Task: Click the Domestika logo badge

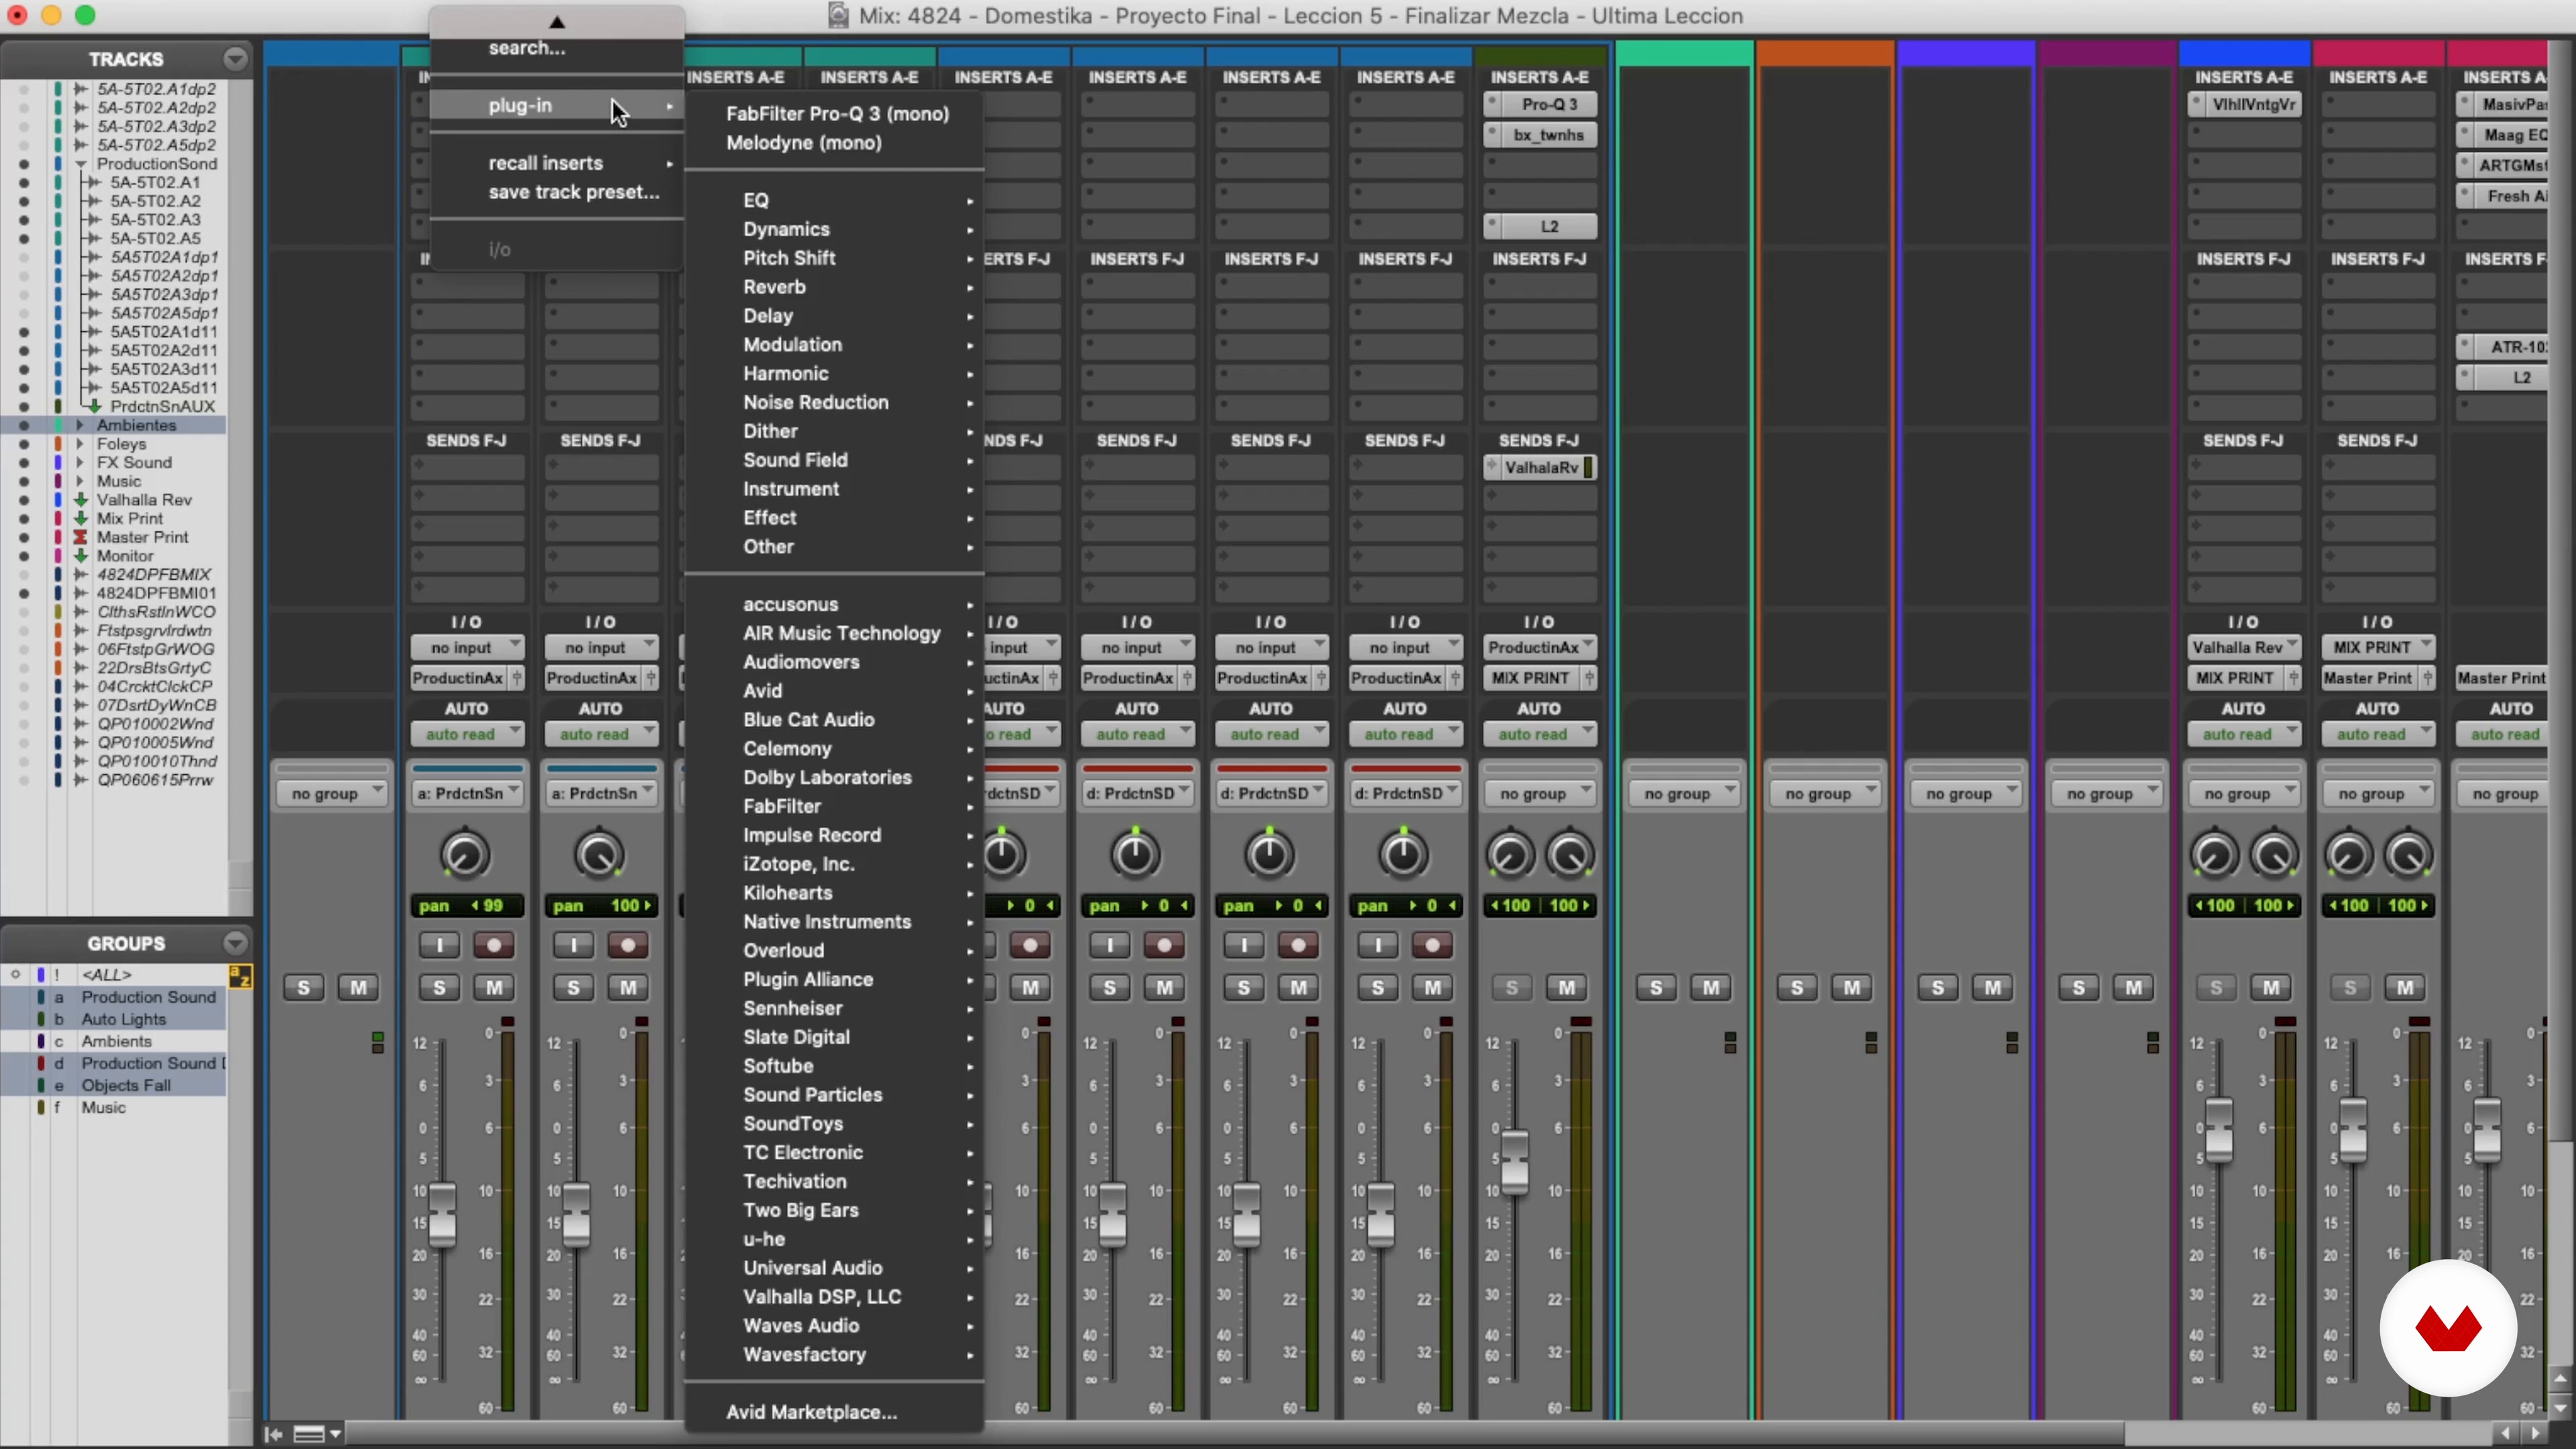Action: coord(2448,1328)
